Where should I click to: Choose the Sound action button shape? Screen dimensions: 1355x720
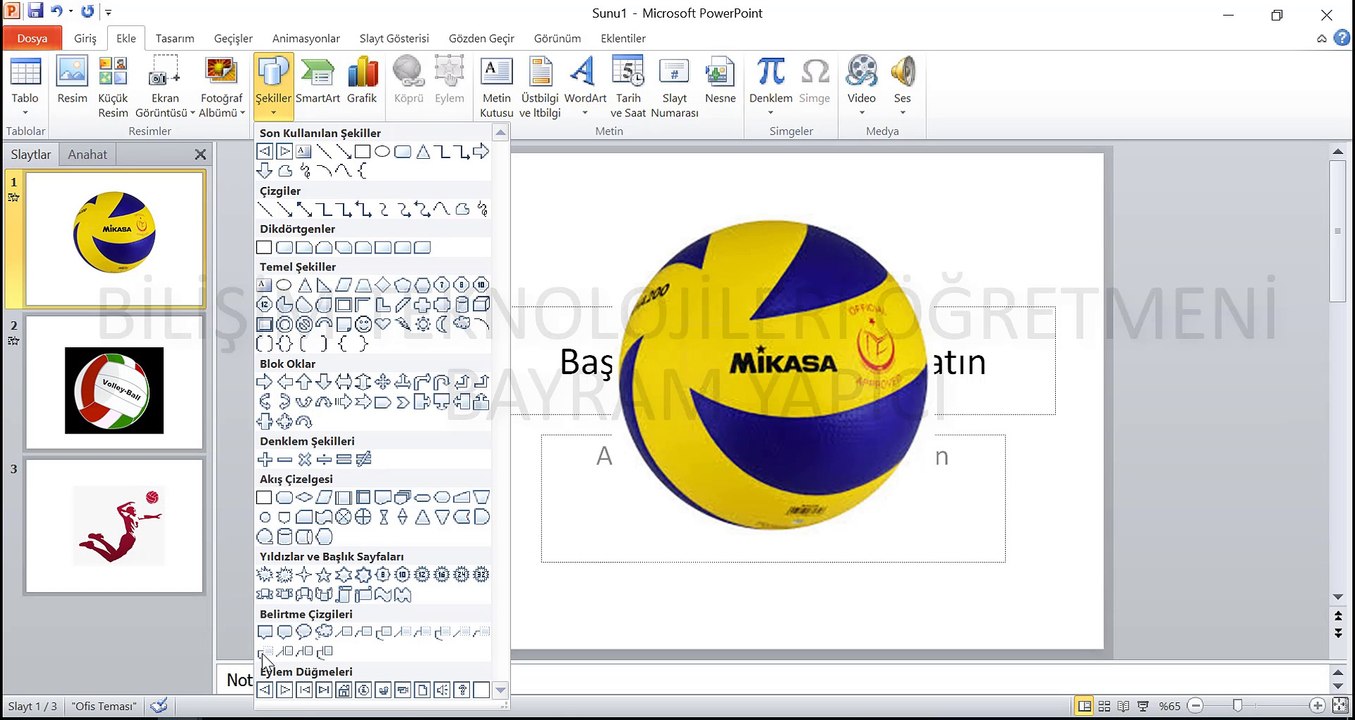[442, 690]
